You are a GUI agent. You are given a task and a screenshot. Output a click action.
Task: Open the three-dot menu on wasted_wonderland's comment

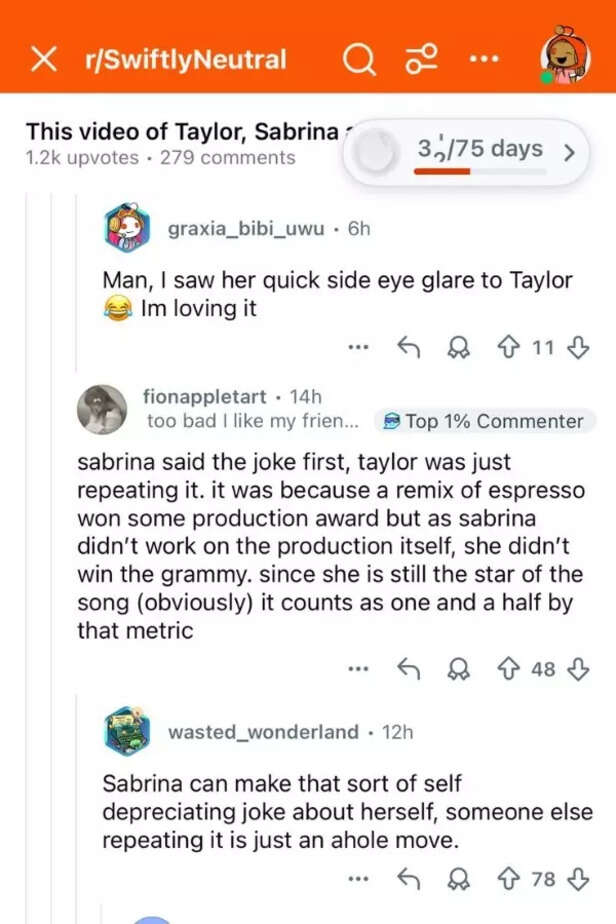coord(358,878)
